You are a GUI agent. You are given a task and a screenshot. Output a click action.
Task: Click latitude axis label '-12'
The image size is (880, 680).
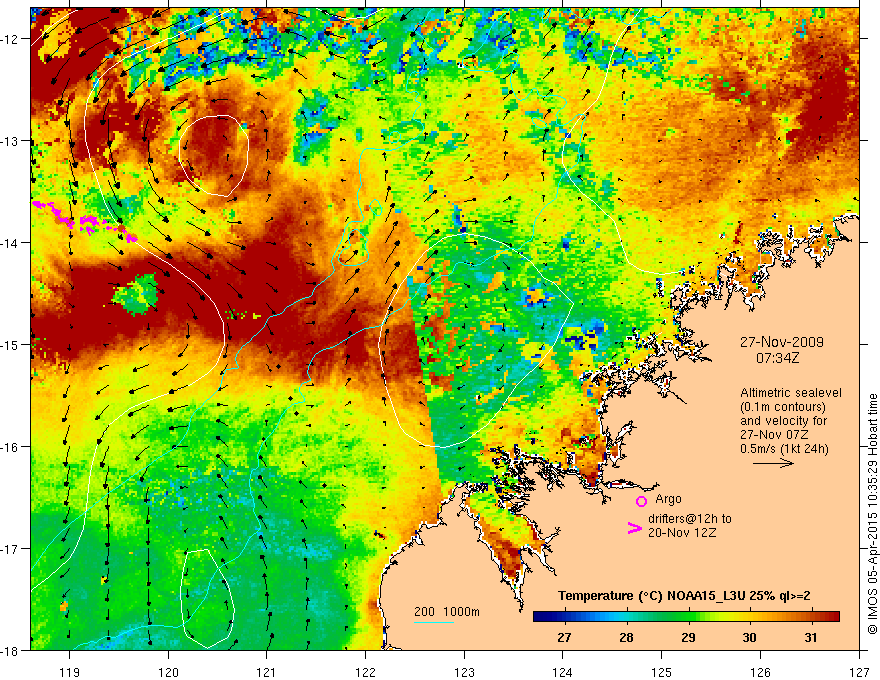11,39
